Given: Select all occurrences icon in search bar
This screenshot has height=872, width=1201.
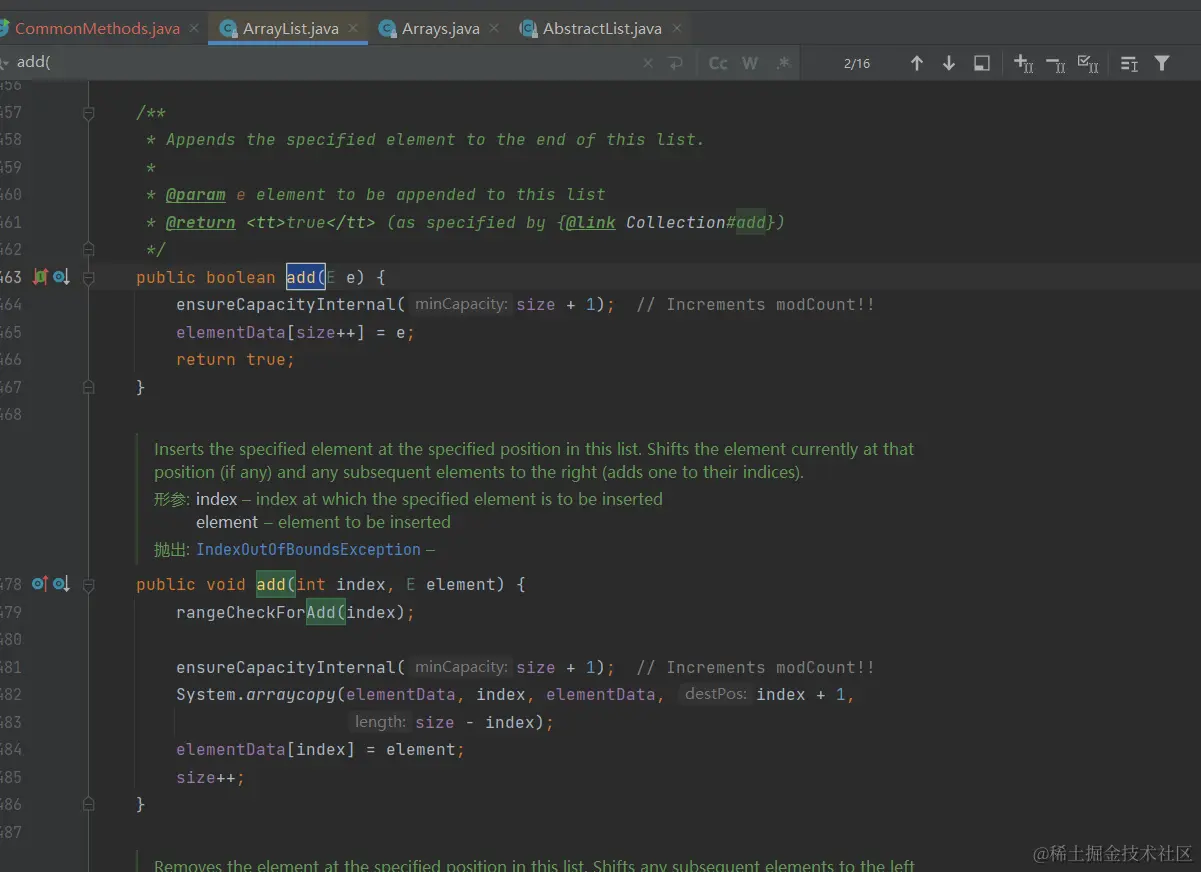Looking at the screenshot, I should 1088,64.
